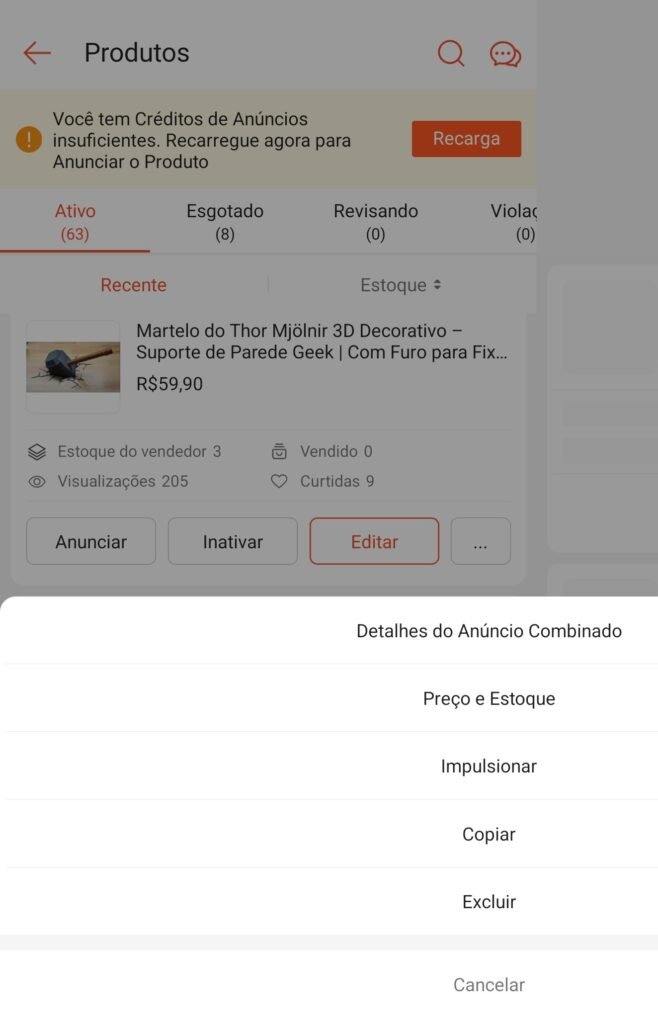
Task: Select the Ativo tab
Action: pyautogui.click(x=75, y=222)
